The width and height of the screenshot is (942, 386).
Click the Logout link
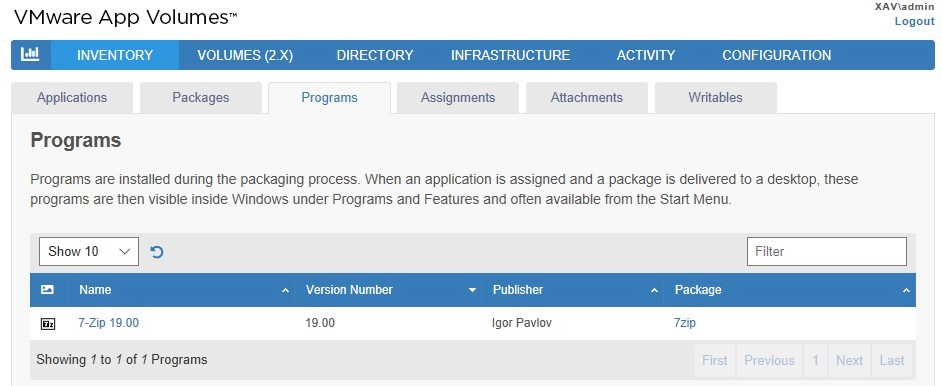[914, 21]
